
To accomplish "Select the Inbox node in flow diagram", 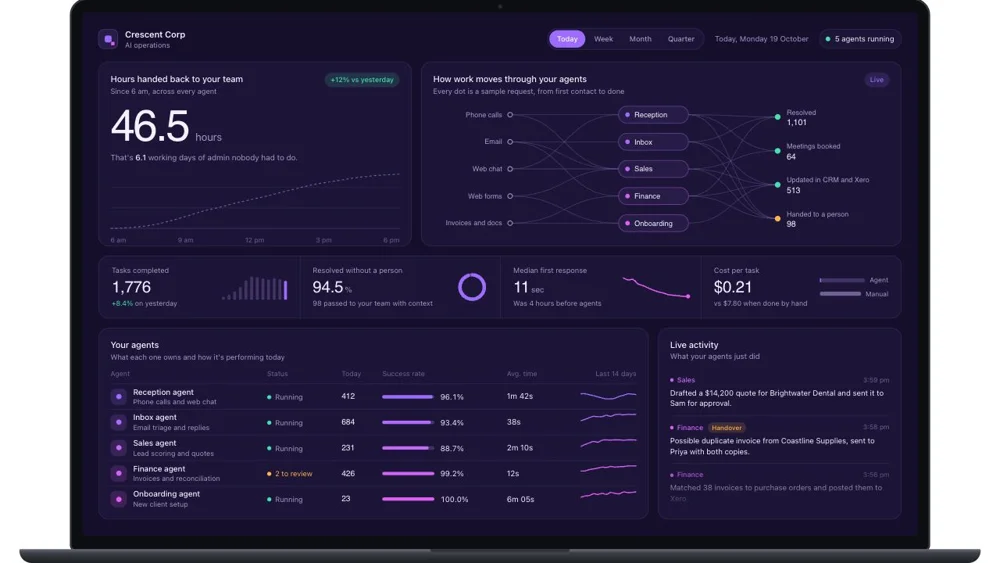I will 653,142.
